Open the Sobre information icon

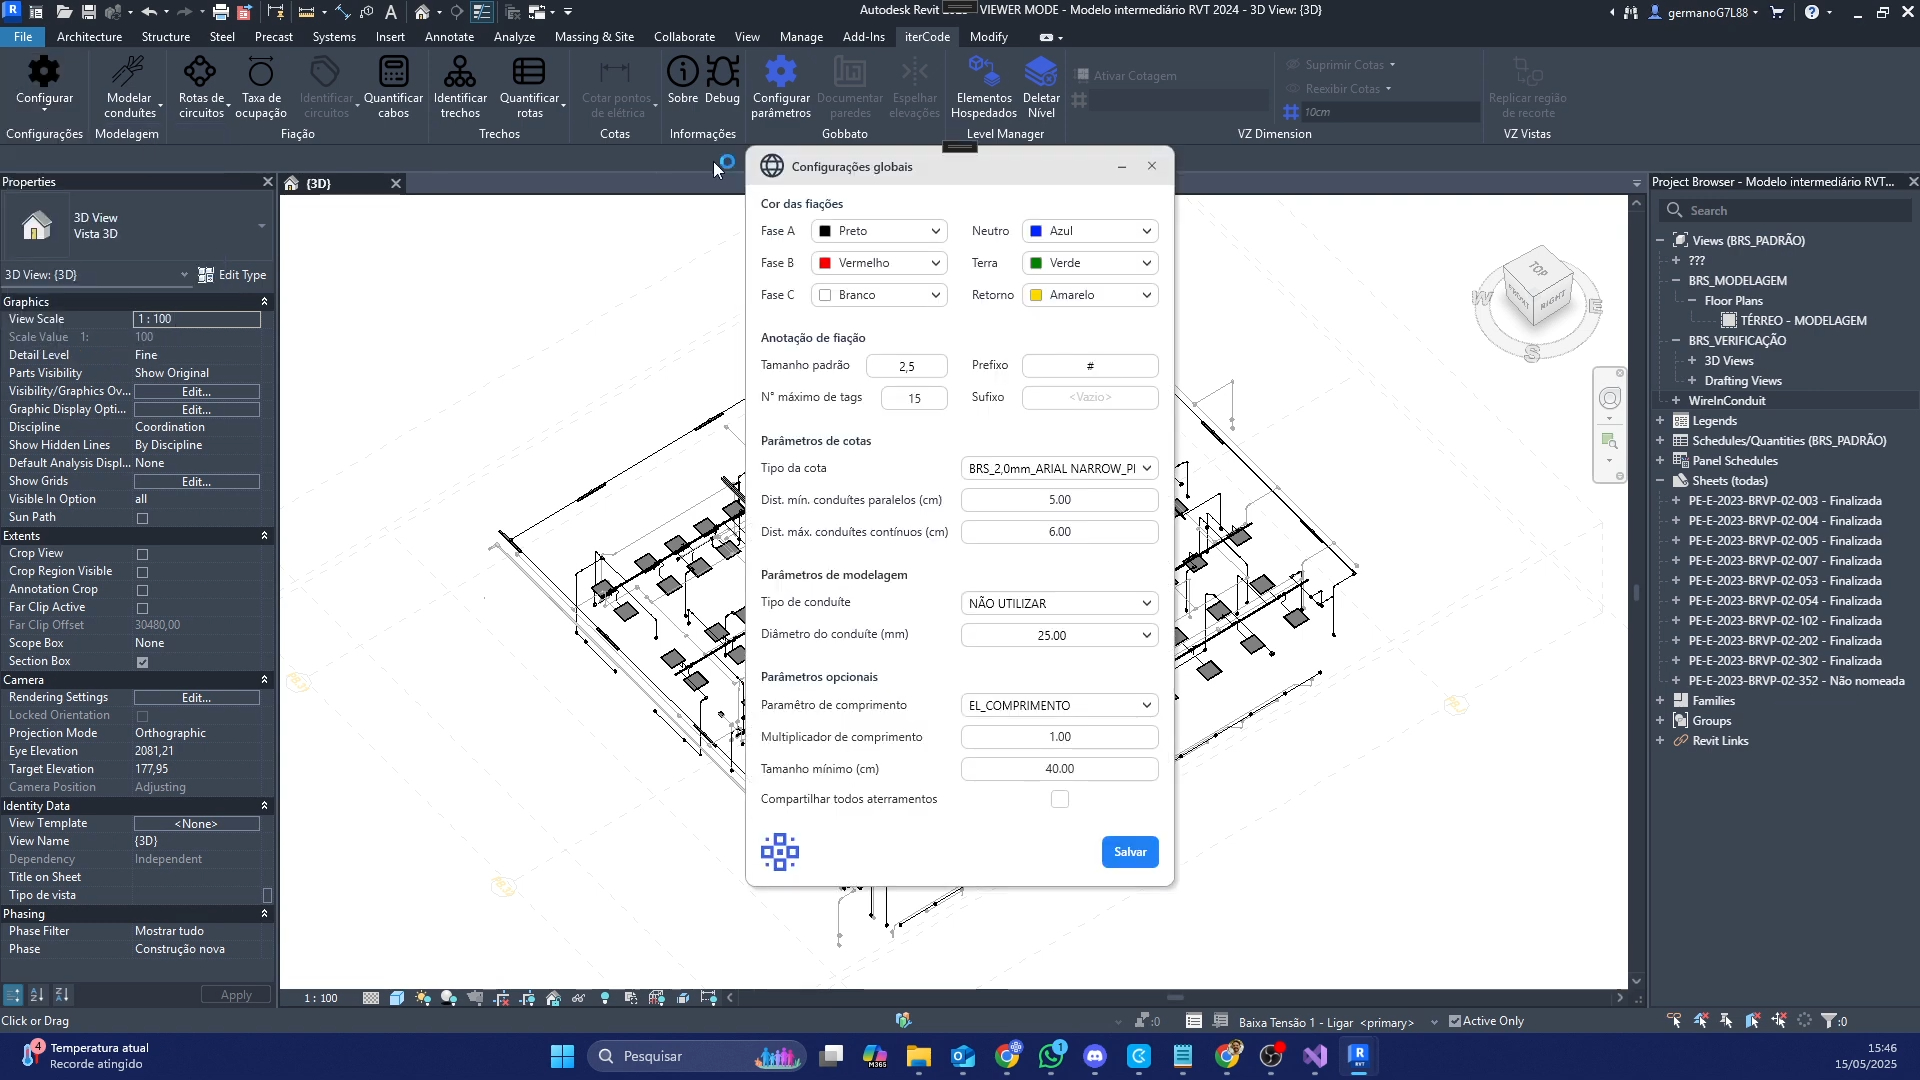[x=683, y=72]
